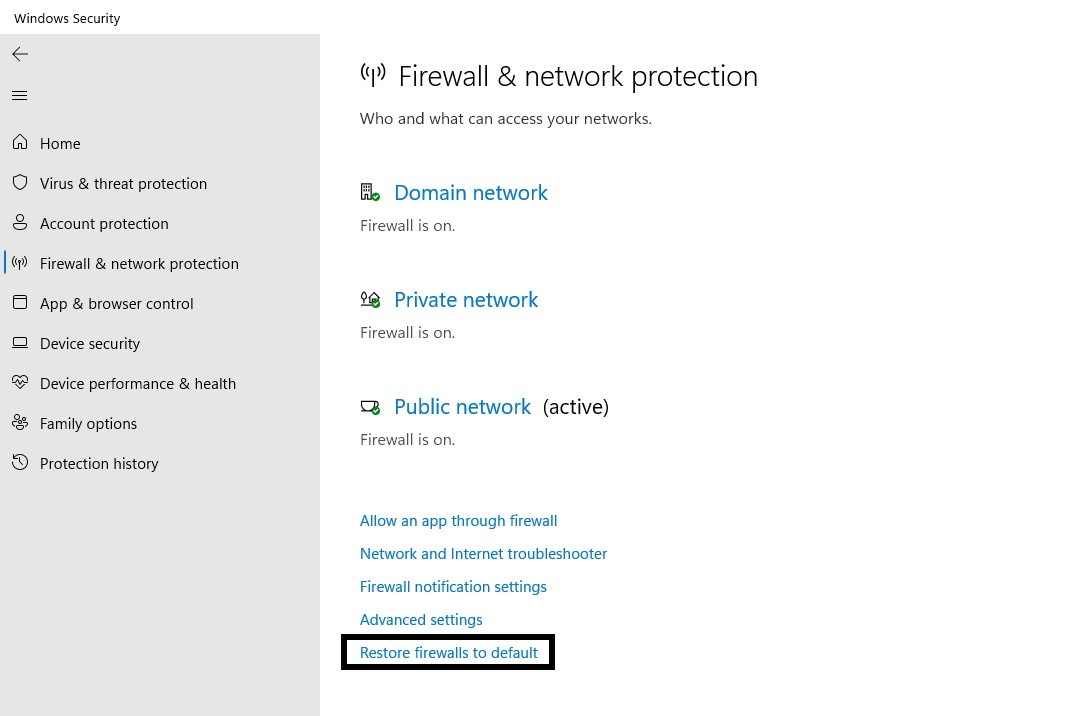The image size is (1067, 716).
Task: Click the Virus & threat protection shield icon
Action: point(20,183)
